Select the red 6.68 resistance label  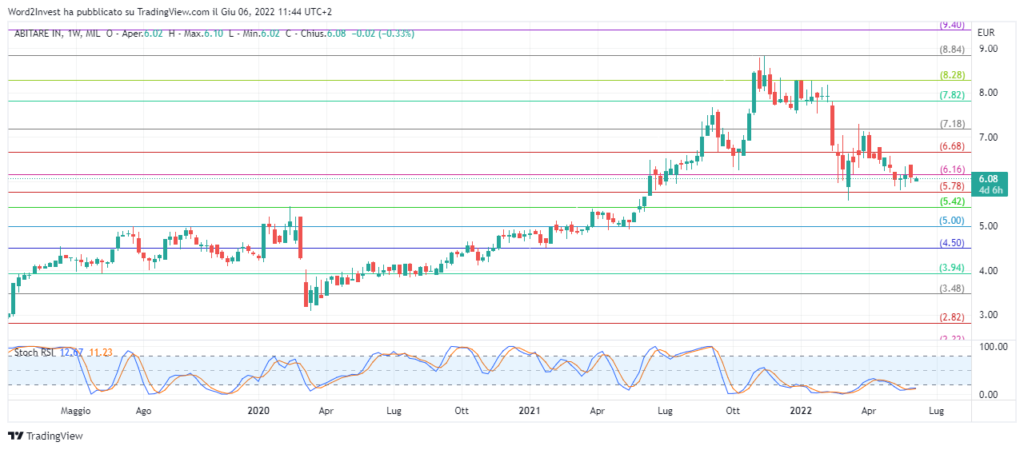(951, 146)
